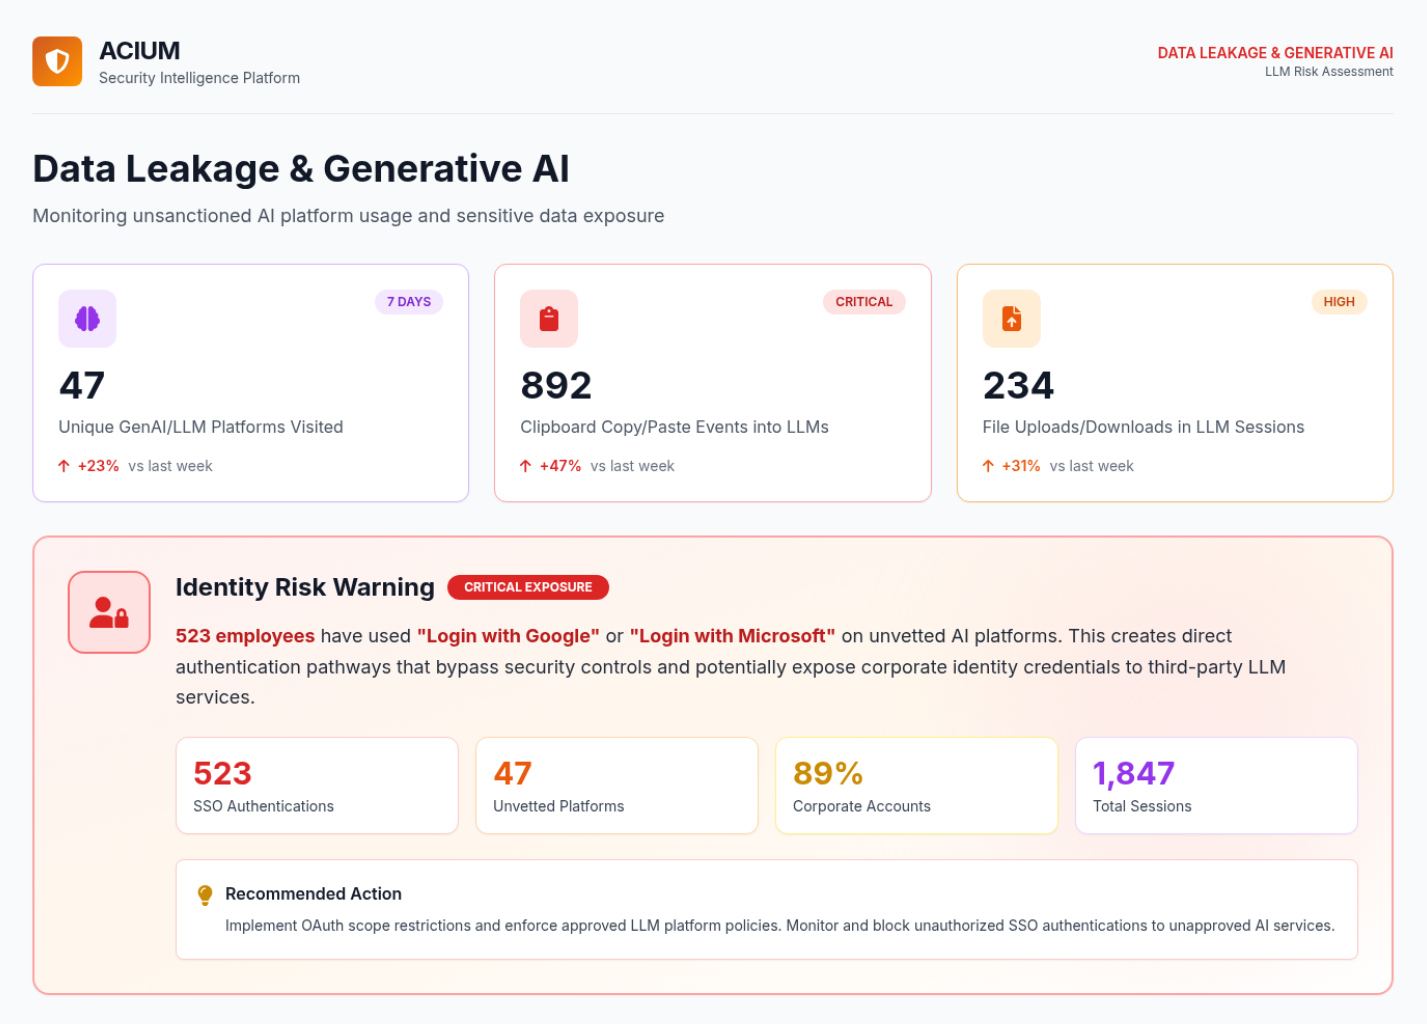The image size is (1427, 1024).
Task: Click the 523 employees link
Action: 244,635
